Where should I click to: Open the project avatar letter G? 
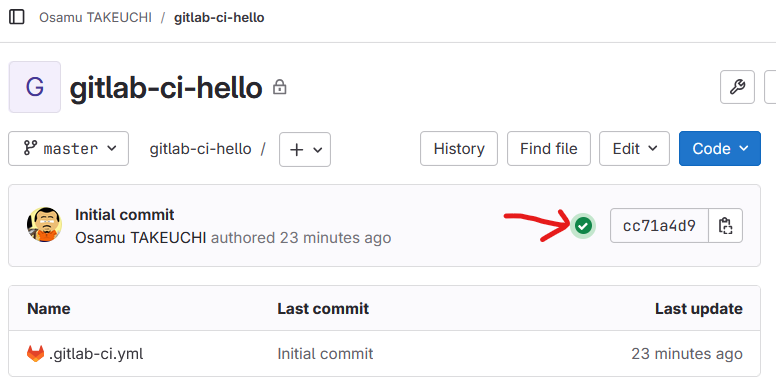(35, 87)
